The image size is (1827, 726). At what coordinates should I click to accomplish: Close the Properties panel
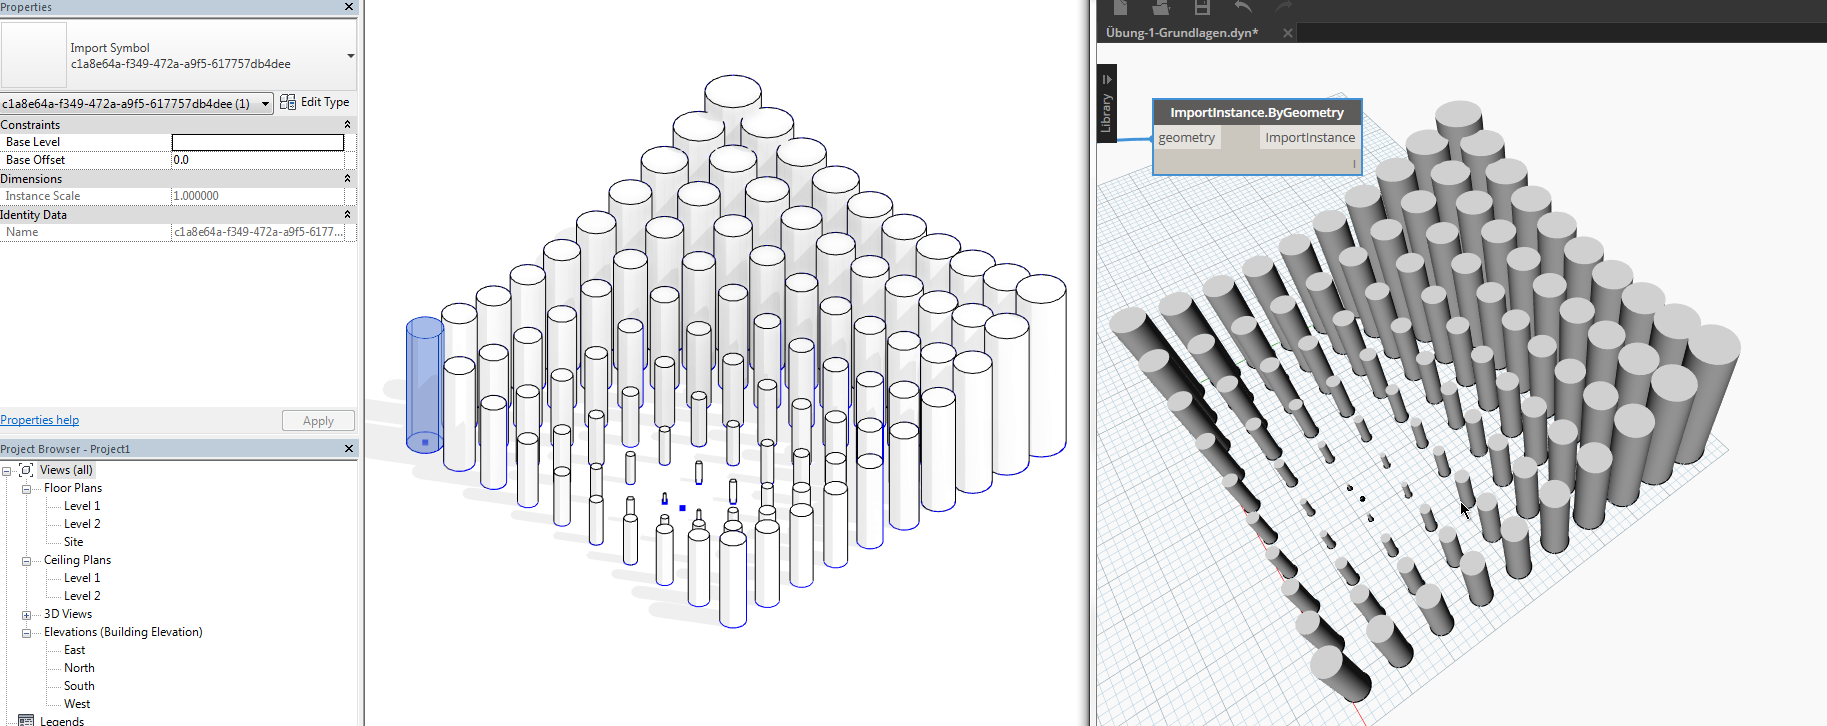pos(349,7)
